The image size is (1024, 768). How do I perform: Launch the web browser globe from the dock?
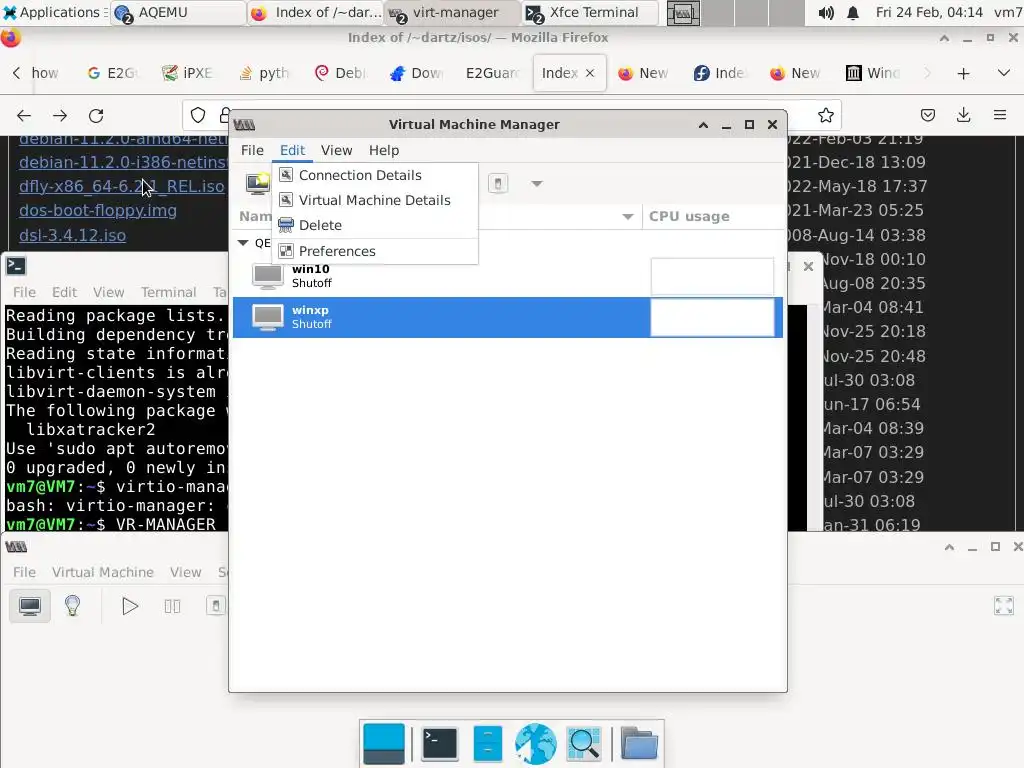(536, 744)
